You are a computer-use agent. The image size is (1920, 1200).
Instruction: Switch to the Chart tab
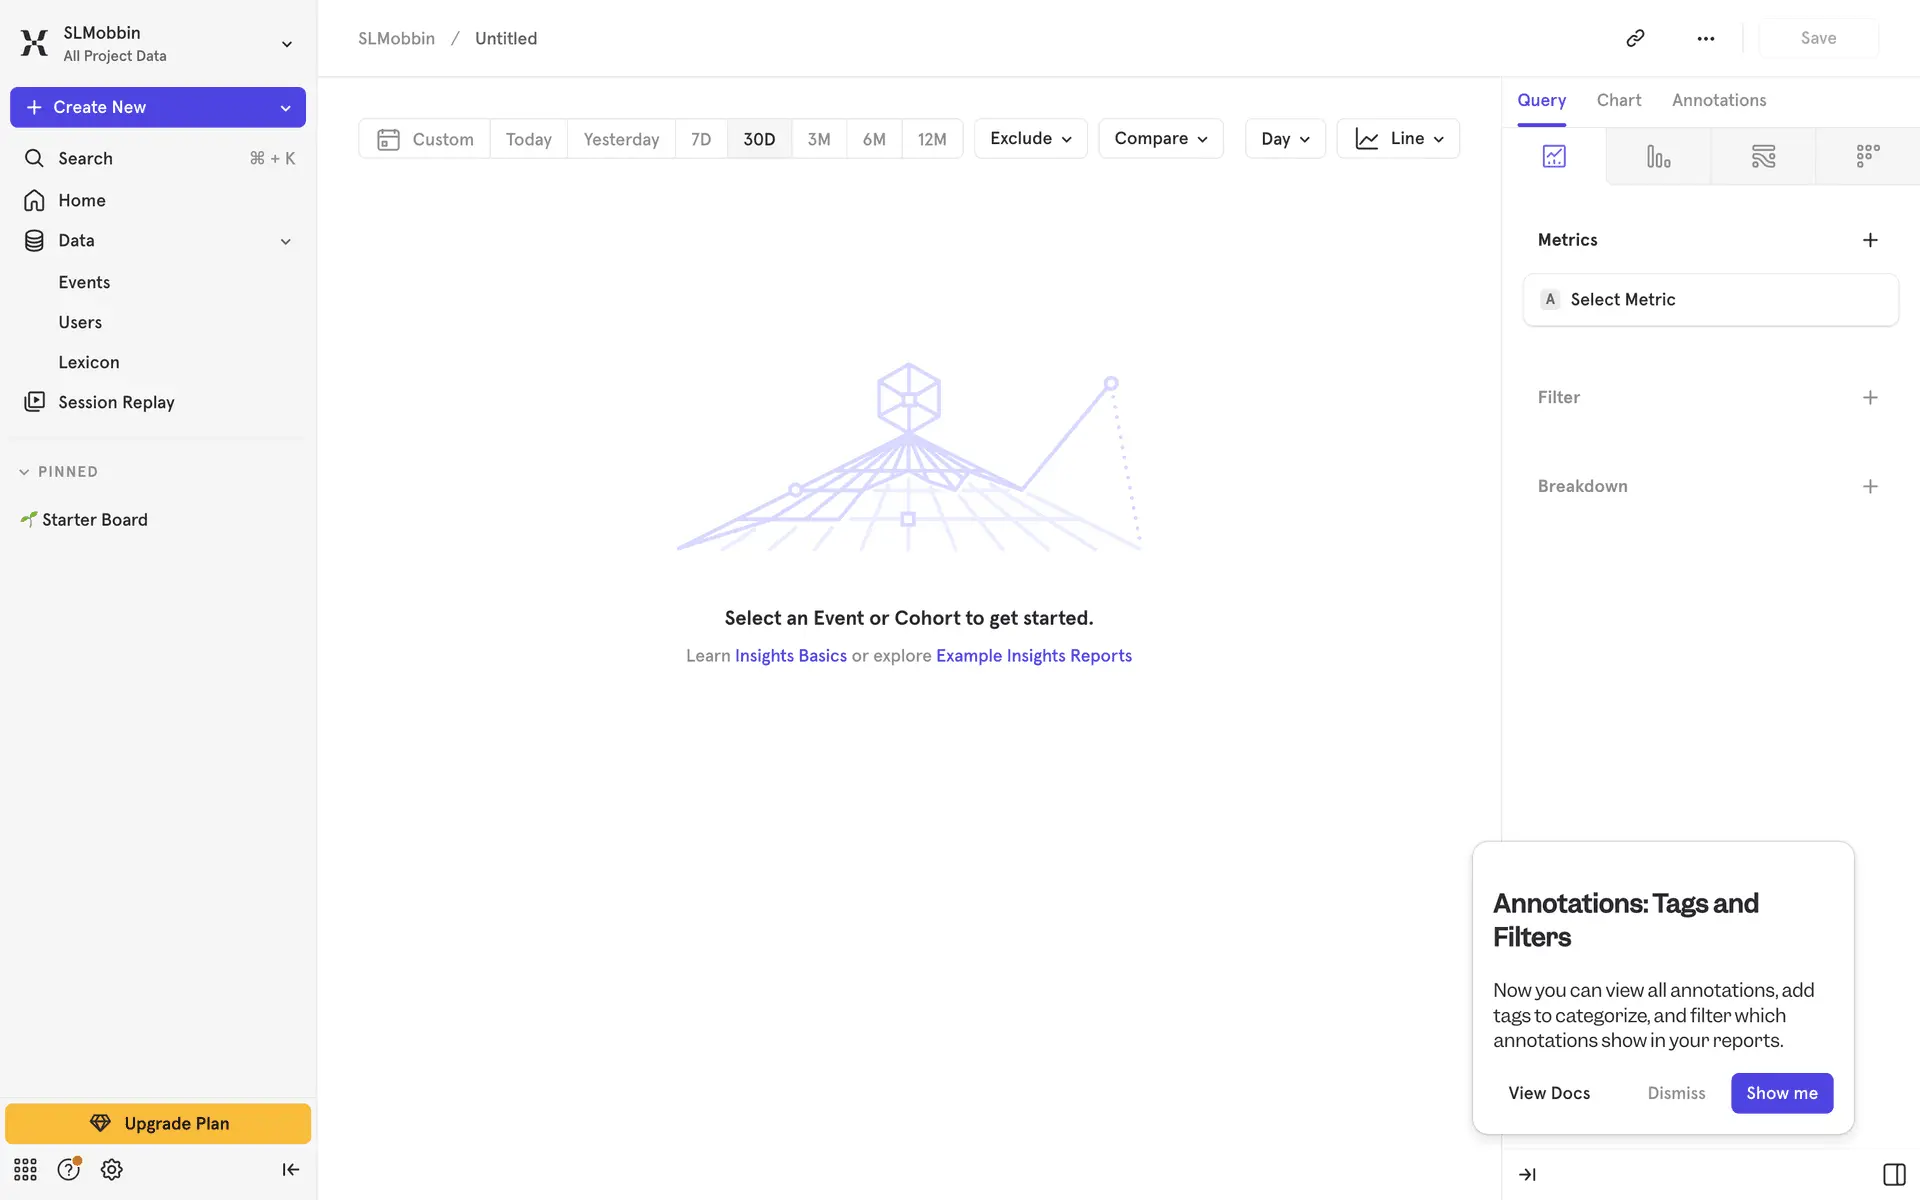click(x=1618, y=100)
